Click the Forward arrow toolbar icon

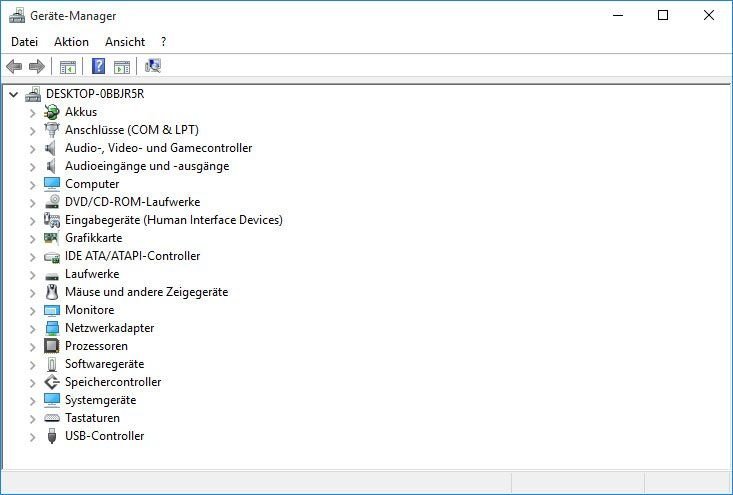coord(37,66)
